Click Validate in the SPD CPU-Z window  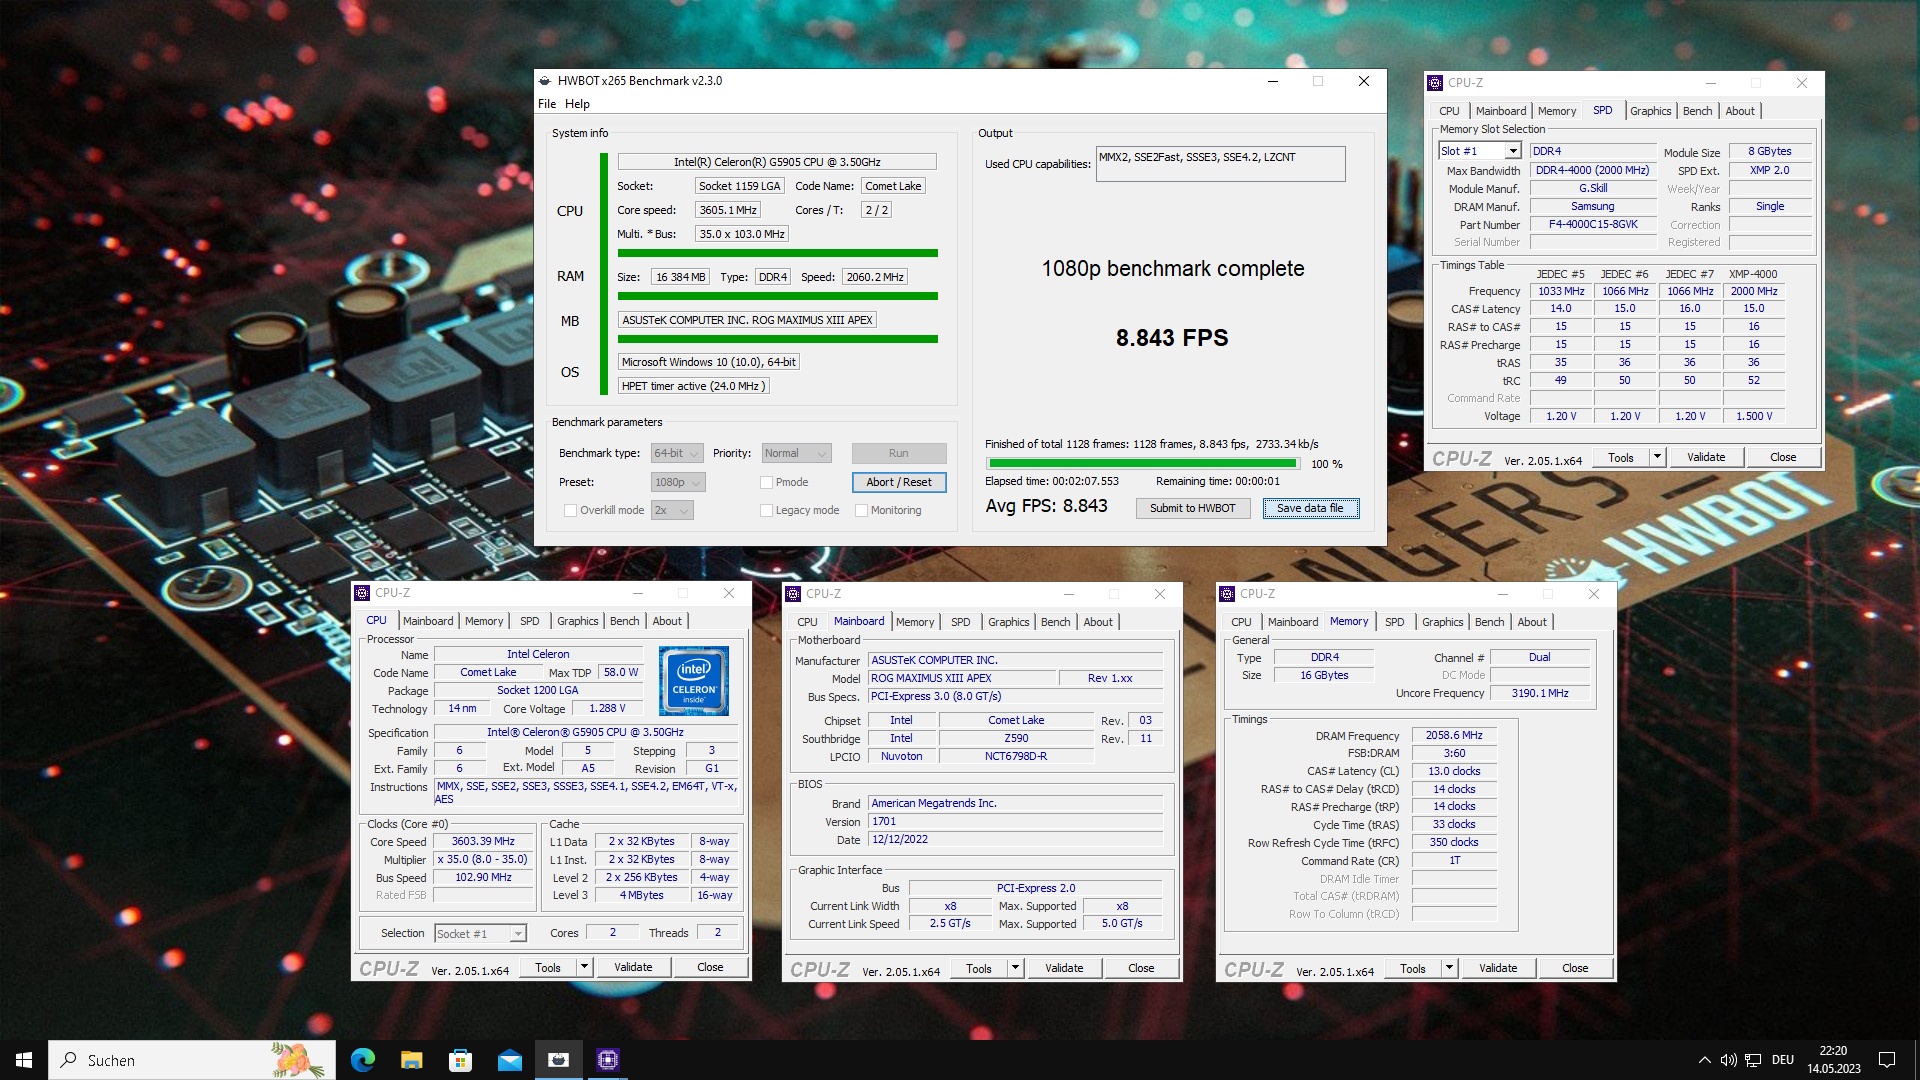click(x=1705, y=457)
